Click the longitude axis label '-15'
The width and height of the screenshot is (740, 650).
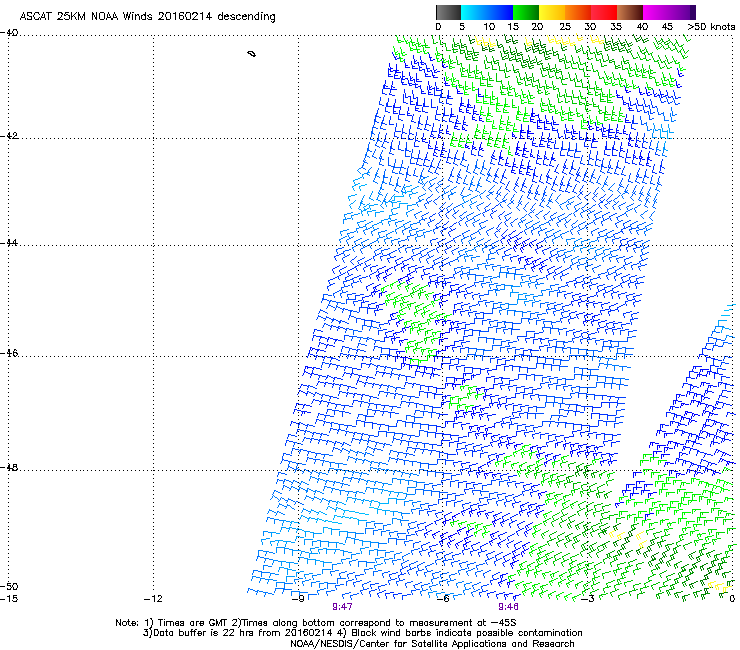pyautogui.click(x=9, y=599)
